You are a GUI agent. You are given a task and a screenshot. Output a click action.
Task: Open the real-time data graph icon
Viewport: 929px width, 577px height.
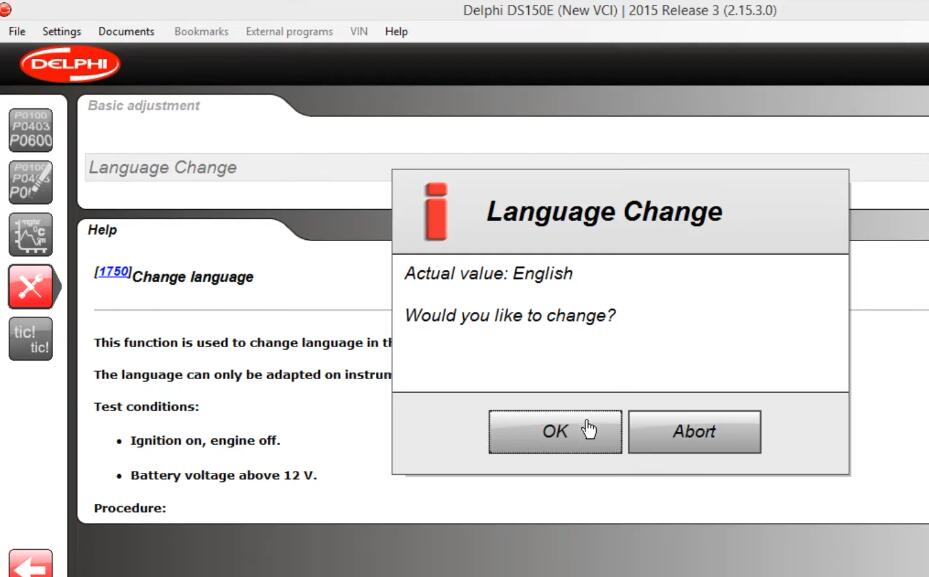(x=31, y=234)
